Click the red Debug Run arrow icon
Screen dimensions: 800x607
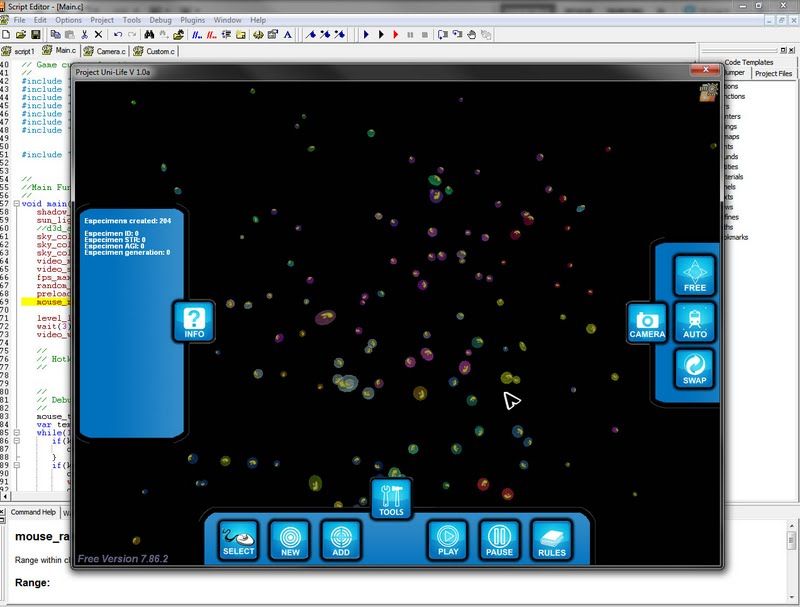click(395, 35)
